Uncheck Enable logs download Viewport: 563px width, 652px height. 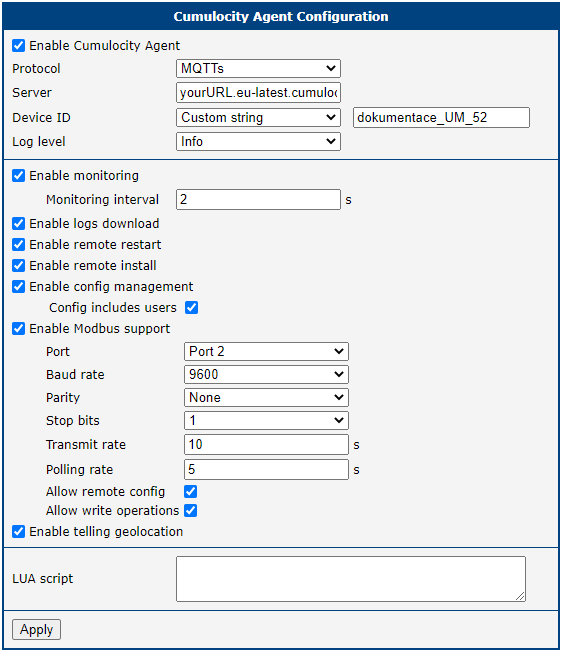click(18, 223)
